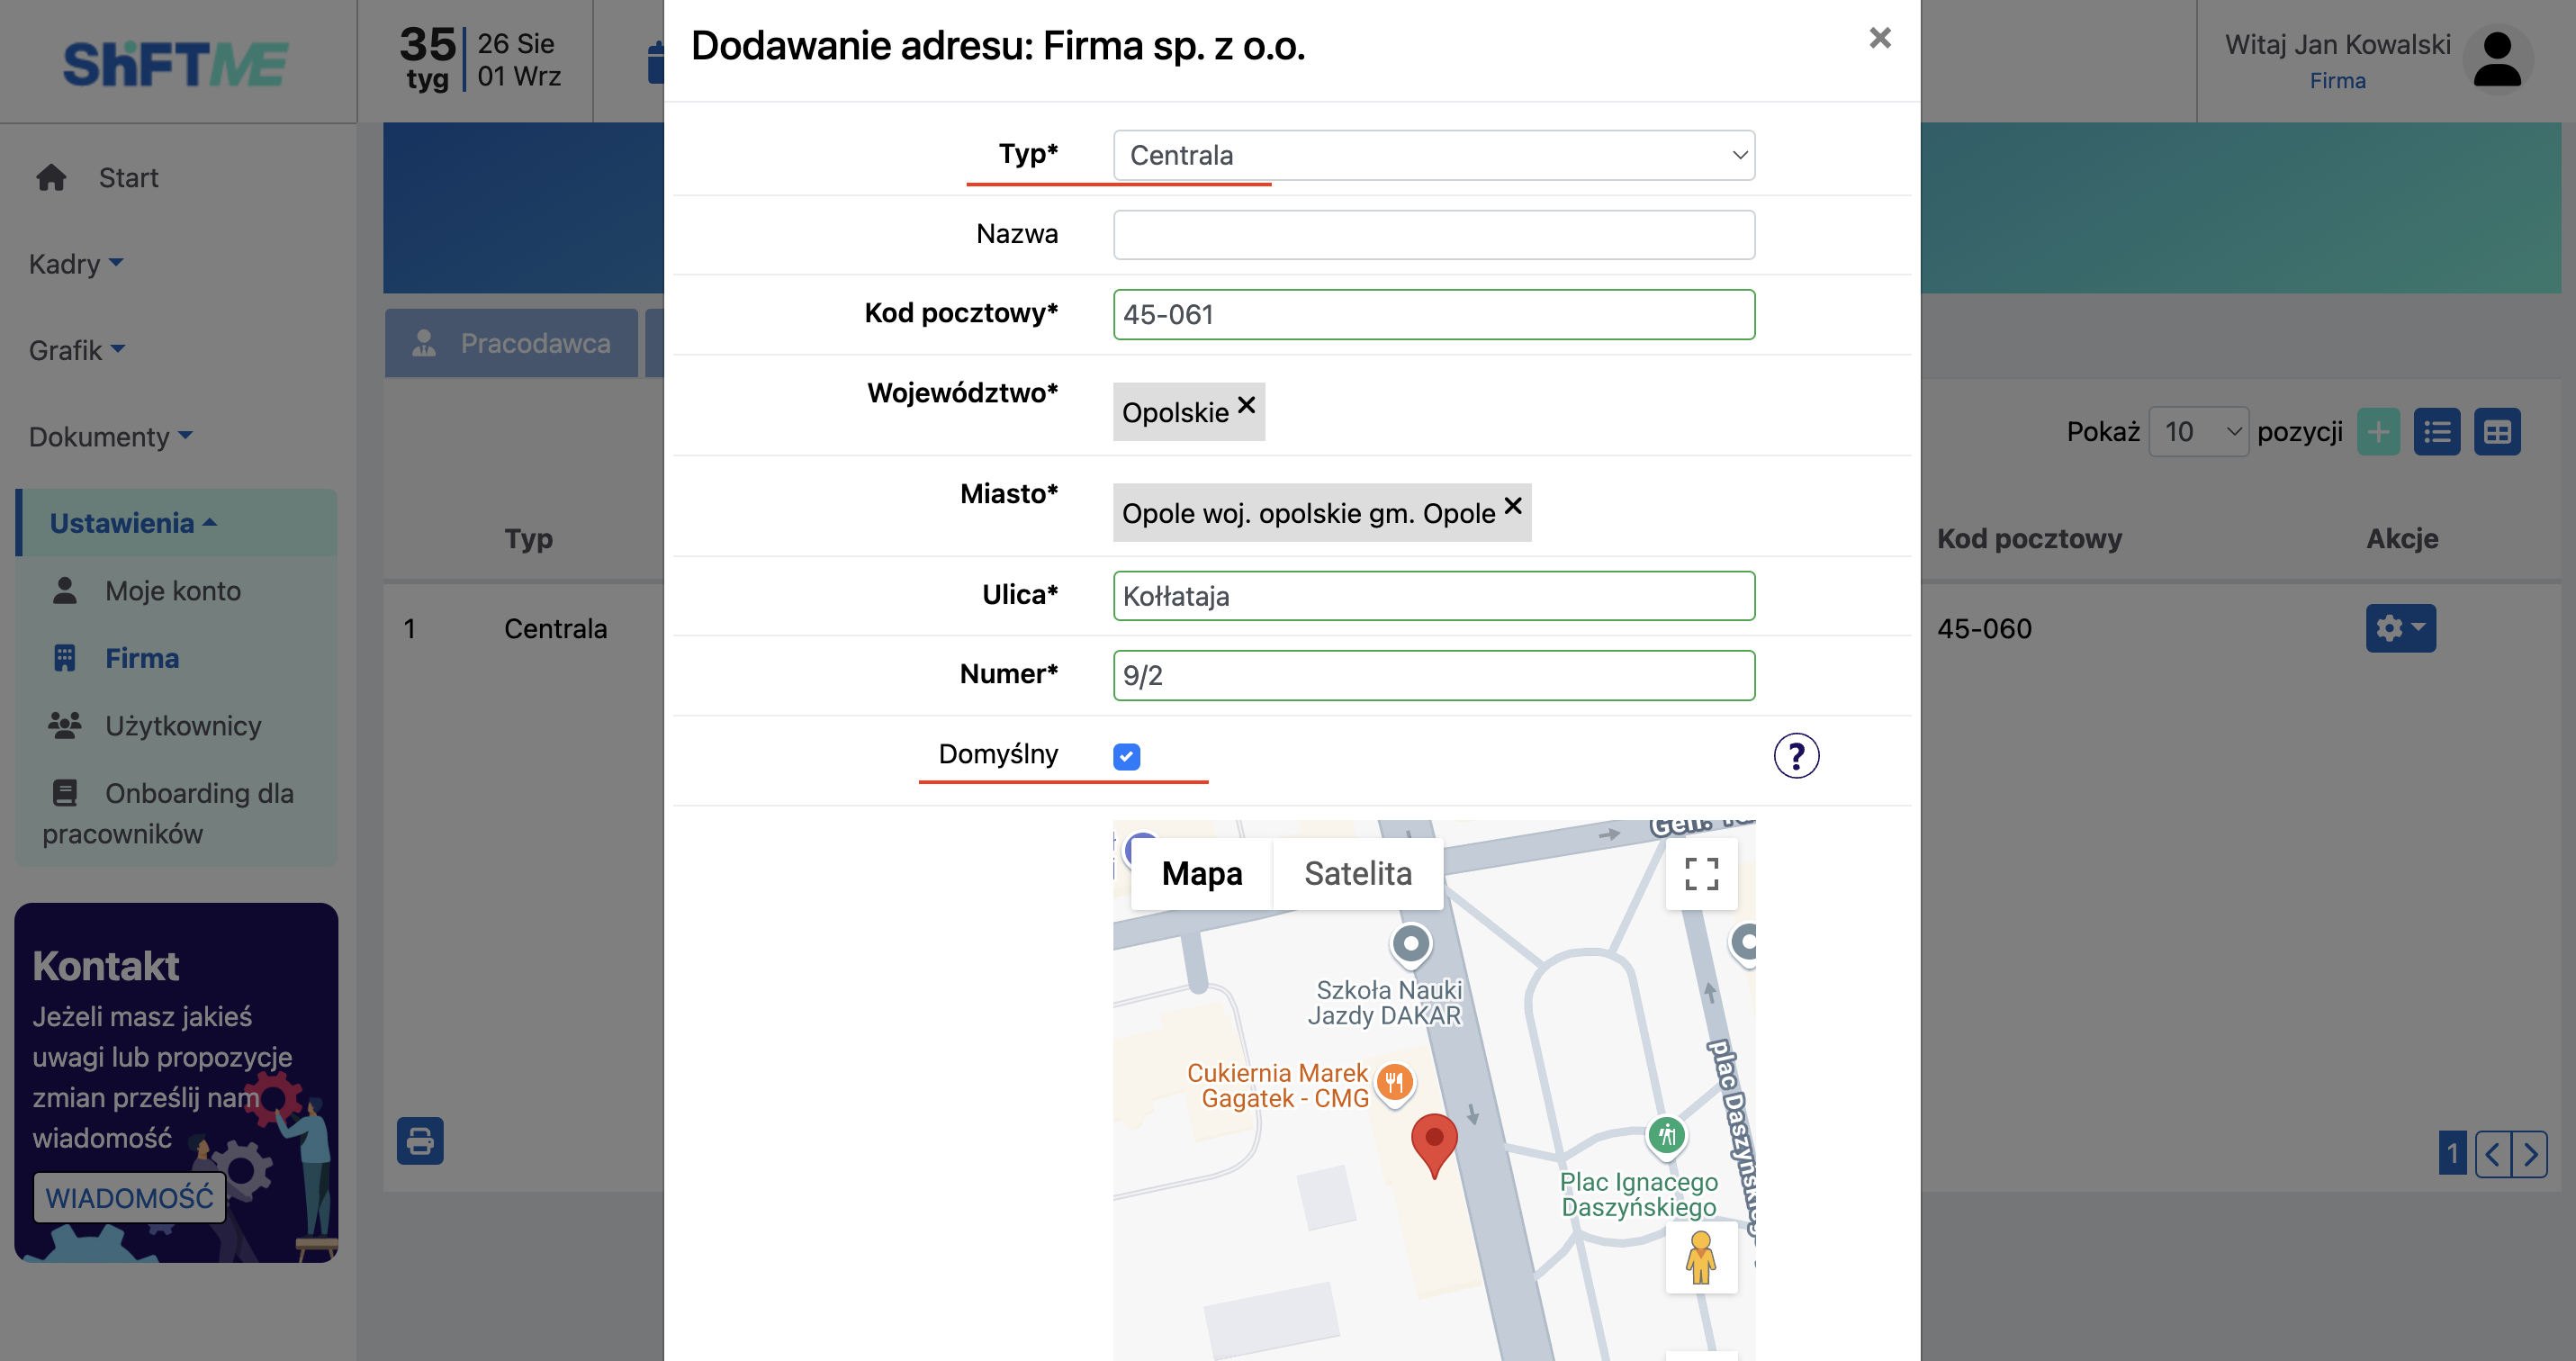Screen dimensions: 2576x1361
Task: Click the red map location pin
Action: pos(1433,1146)
